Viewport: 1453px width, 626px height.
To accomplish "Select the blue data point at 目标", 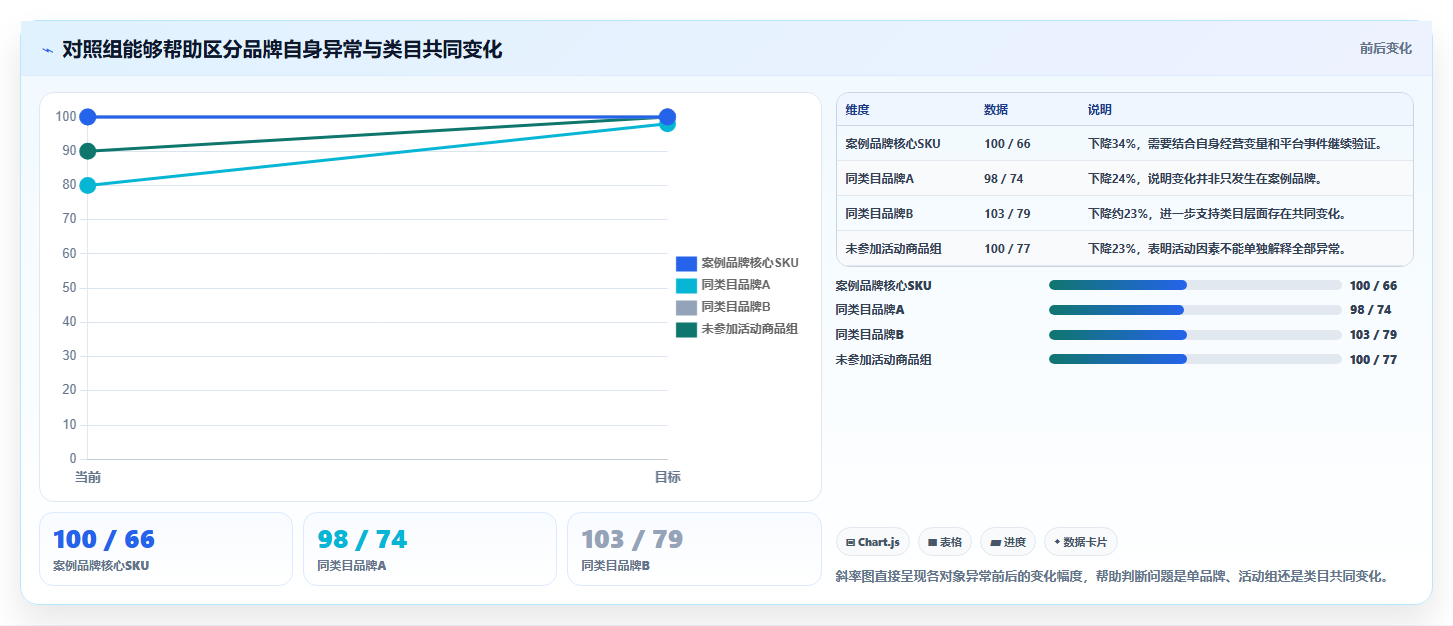I will coord(667,116).
